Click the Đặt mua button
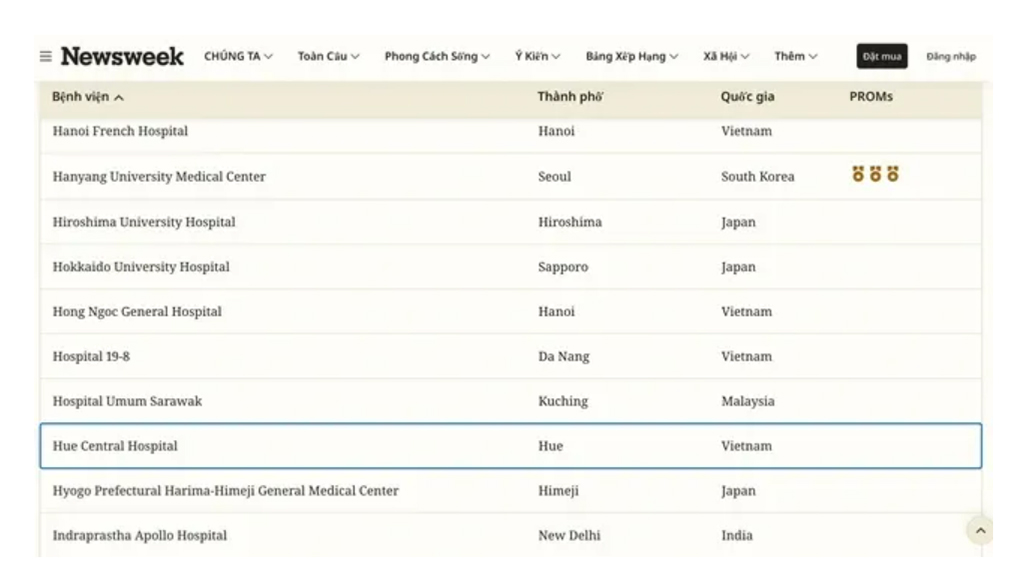The height and width of the screenshot is (575, 1024). [882, 57]
